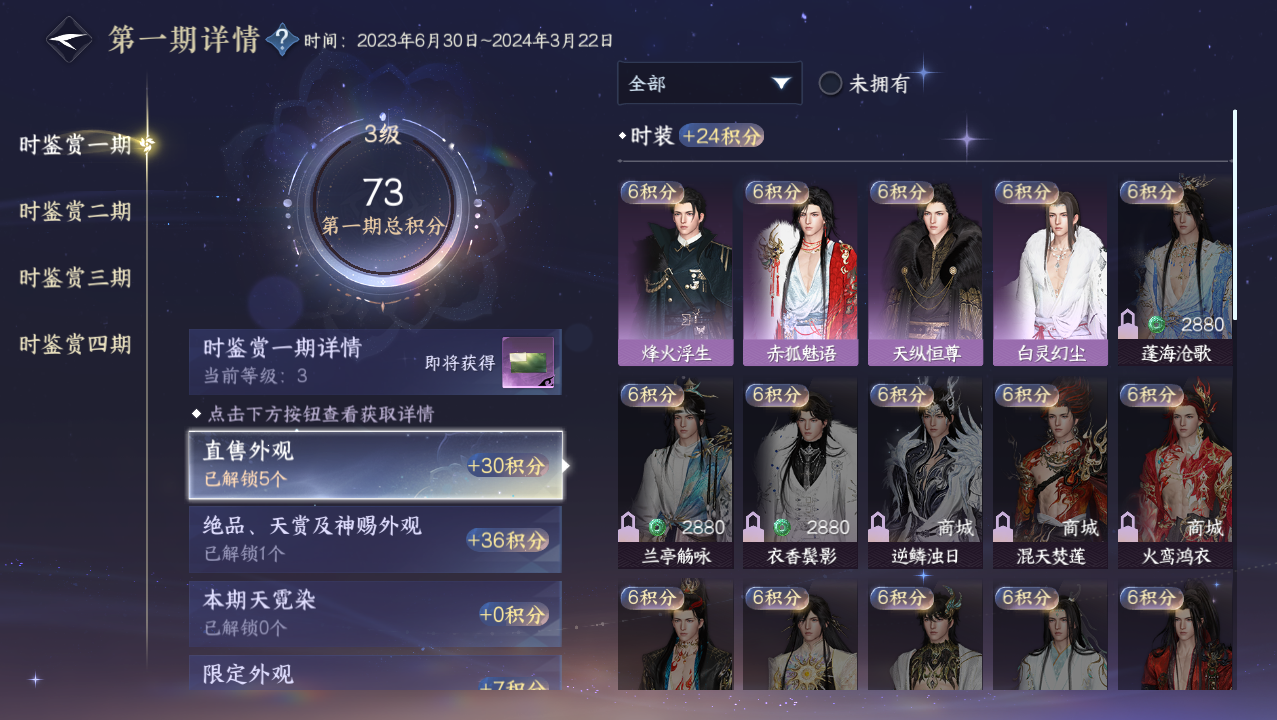Click green jade currency icon on 衣香鬓影
This screenshot has width=1277, height=720.
[782, 527]
